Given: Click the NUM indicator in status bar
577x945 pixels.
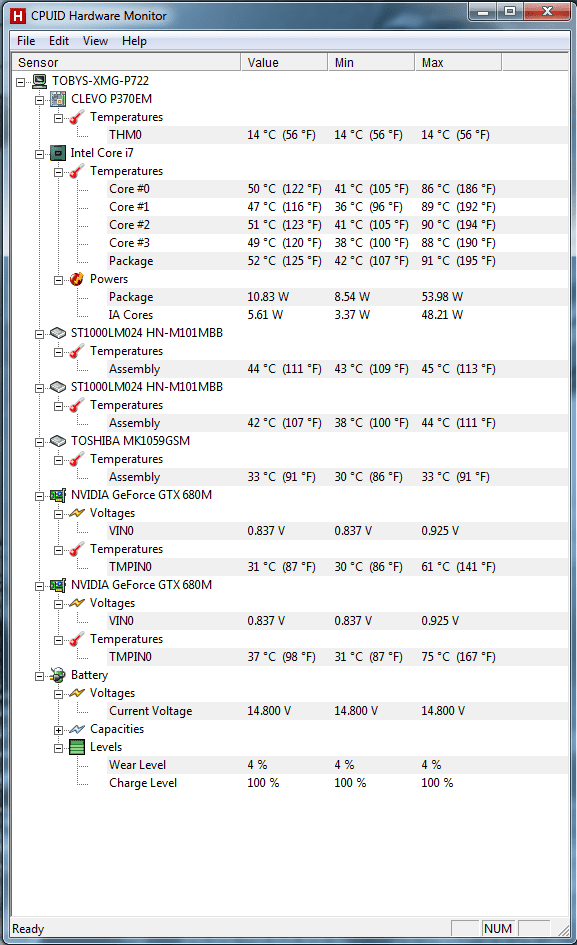Looking at the screenshot, I should click(498, 929).
